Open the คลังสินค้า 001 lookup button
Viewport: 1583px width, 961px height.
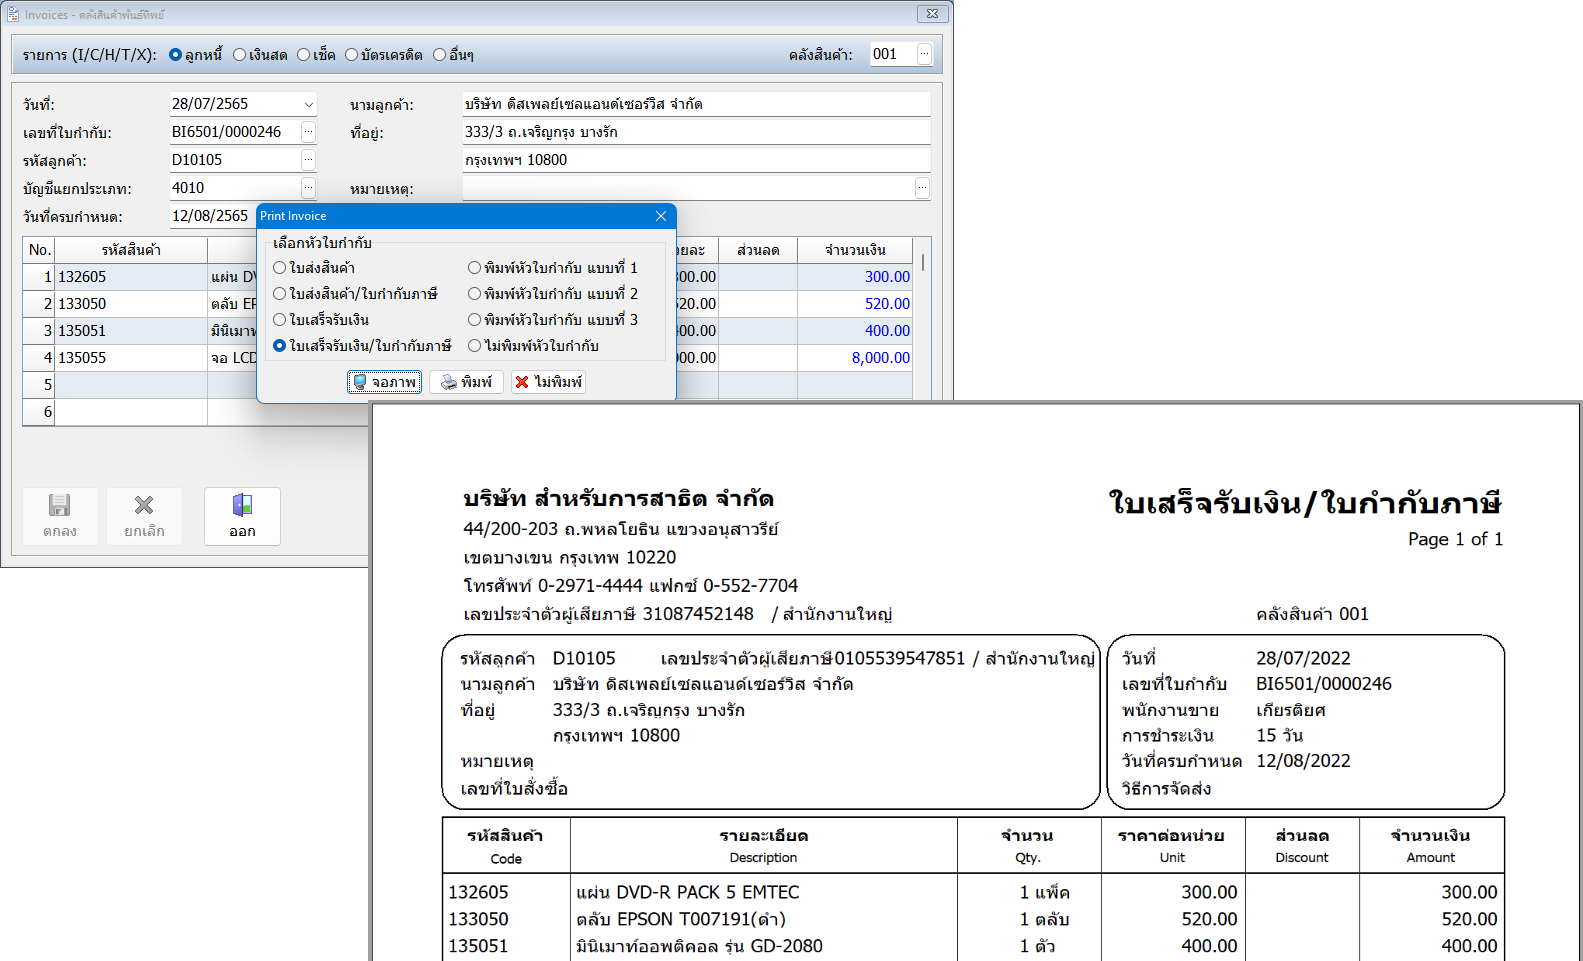[924, 54]
